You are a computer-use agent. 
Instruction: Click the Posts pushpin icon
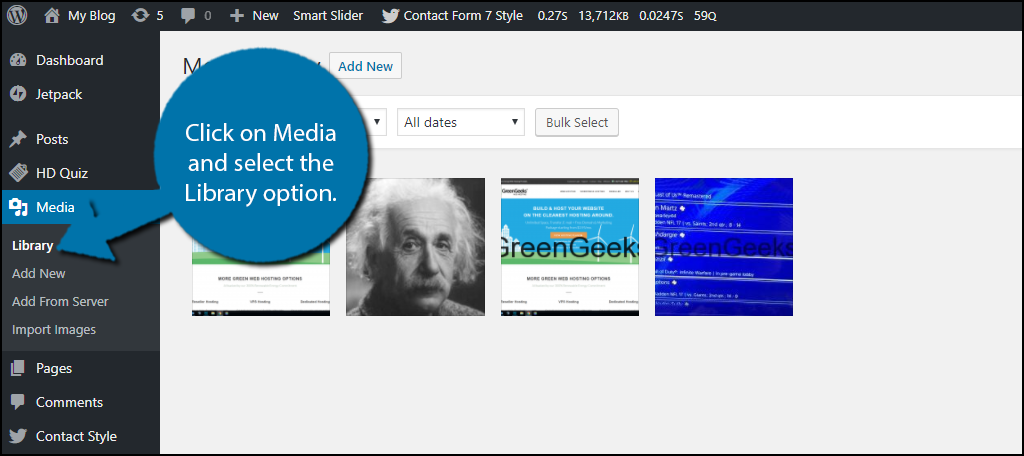pos(18,139)
